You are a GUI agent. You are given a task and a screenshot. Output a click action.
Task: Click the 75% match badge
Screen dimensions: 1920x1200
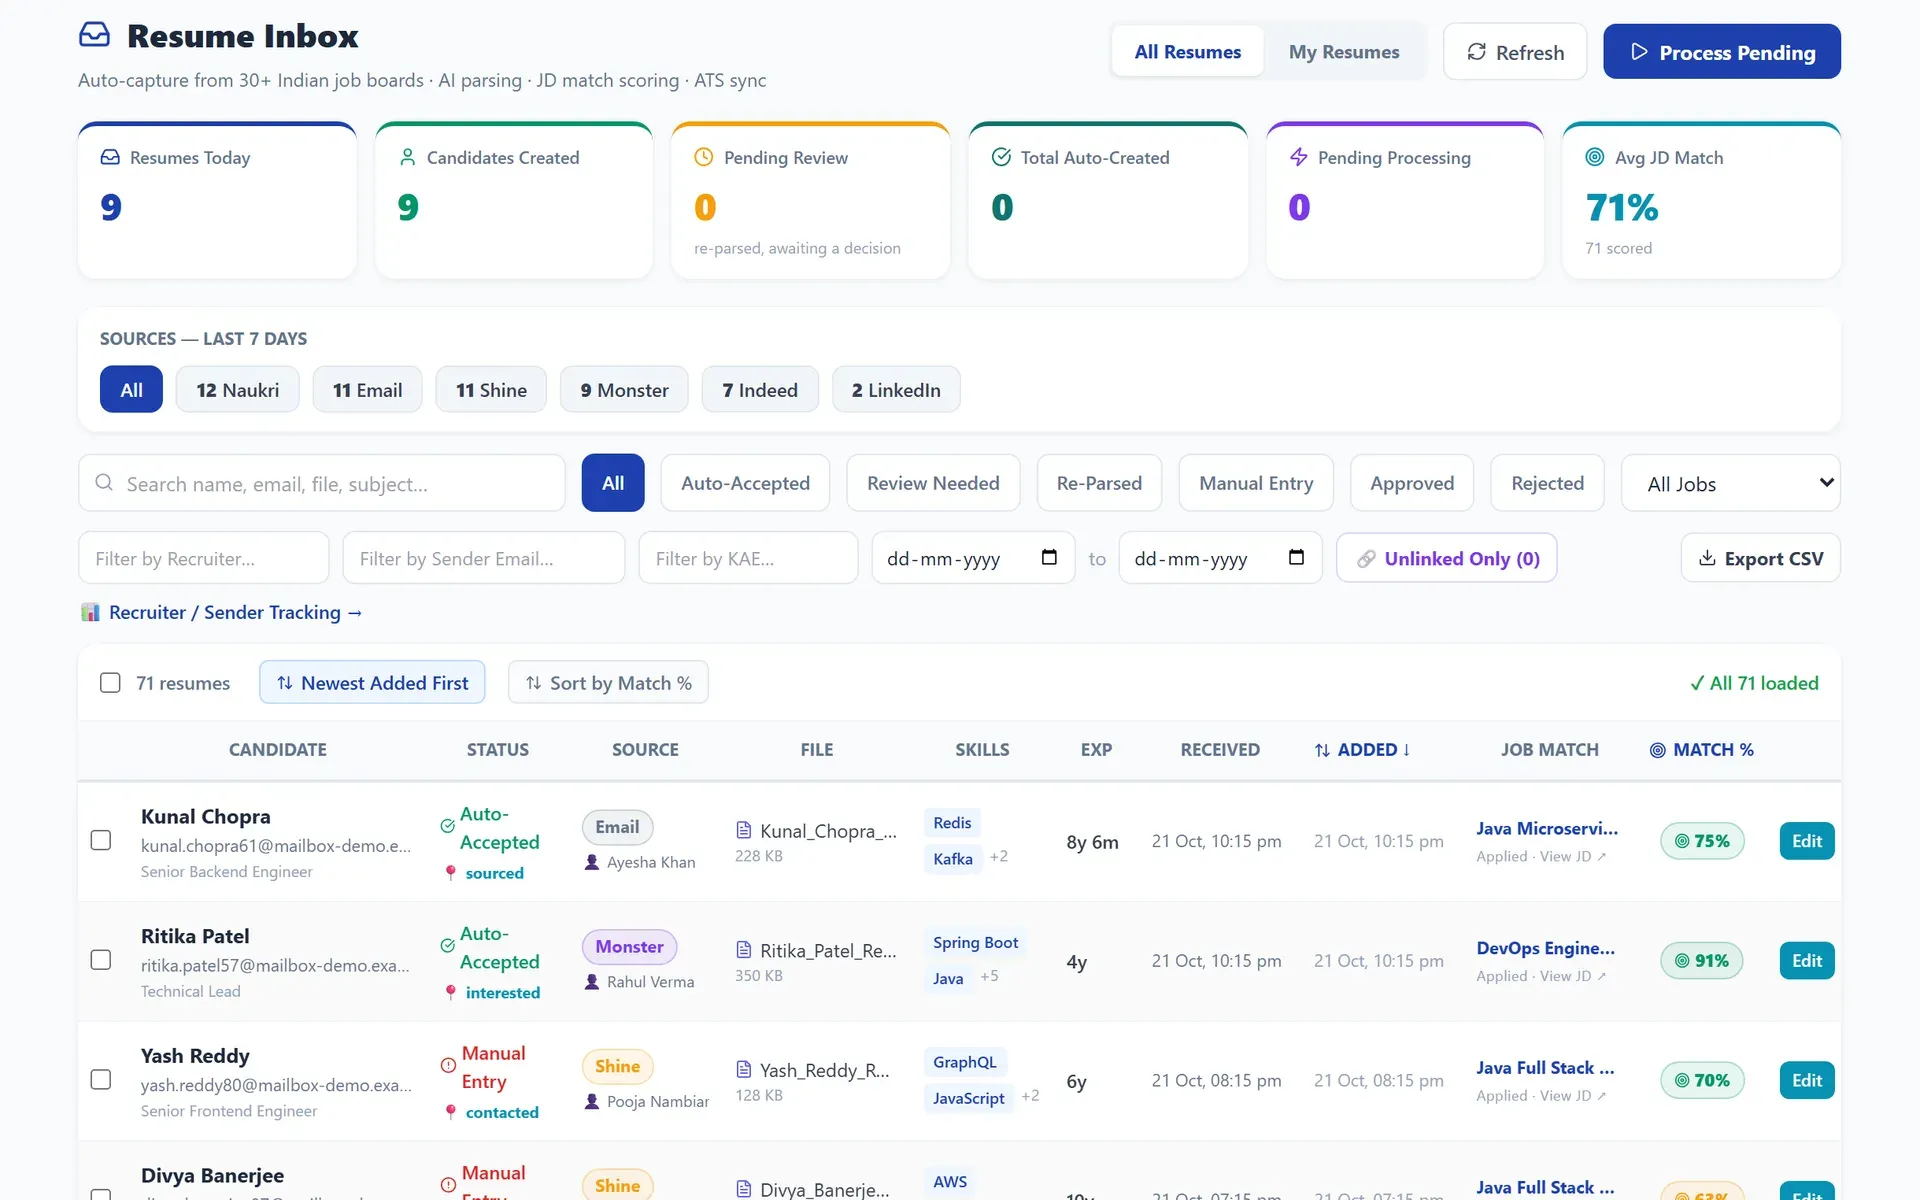1702,841
